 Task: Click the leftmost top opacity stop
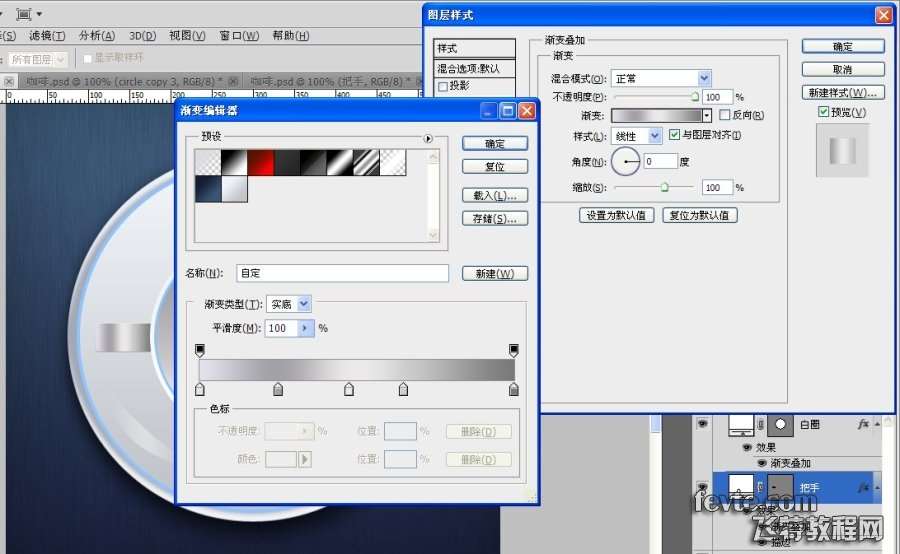click(x=200, y=350)
